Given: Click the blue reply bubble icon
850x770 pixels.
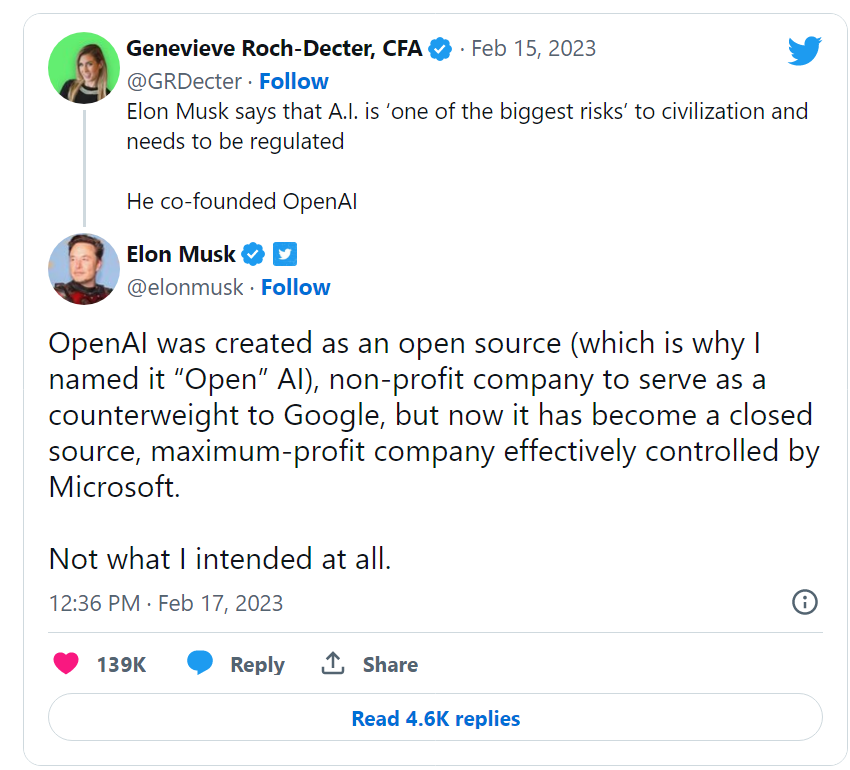Looking at the screenshot, I should coord(200,664).
